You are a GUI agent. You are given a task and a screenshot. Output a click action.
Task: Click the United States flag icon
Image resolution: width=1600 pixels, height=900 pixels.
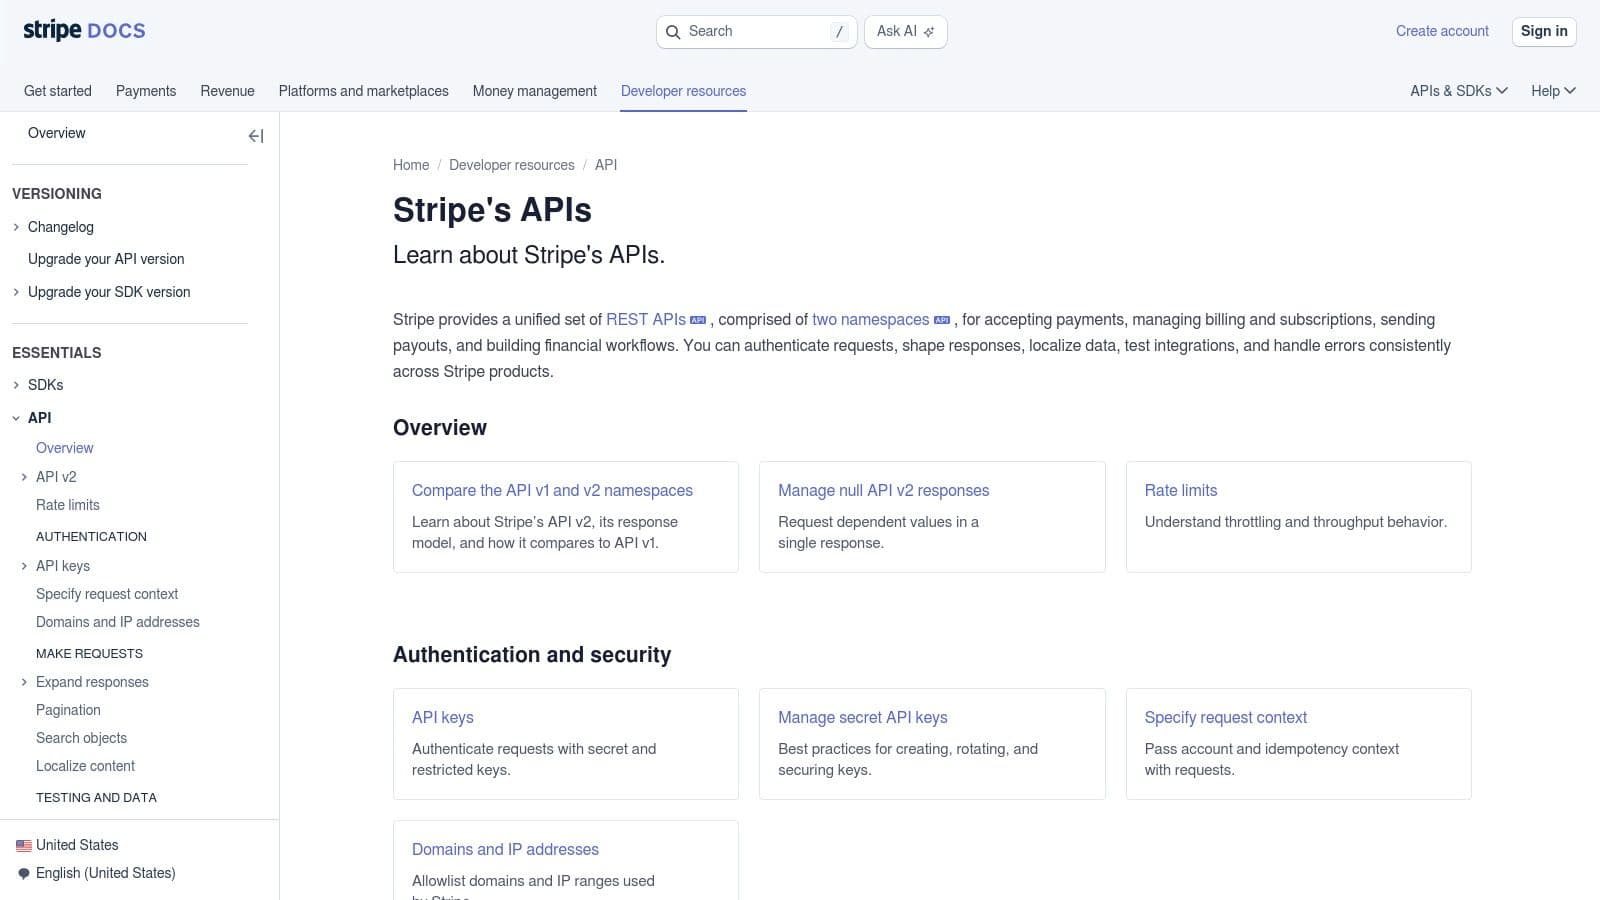pos(24,845)
